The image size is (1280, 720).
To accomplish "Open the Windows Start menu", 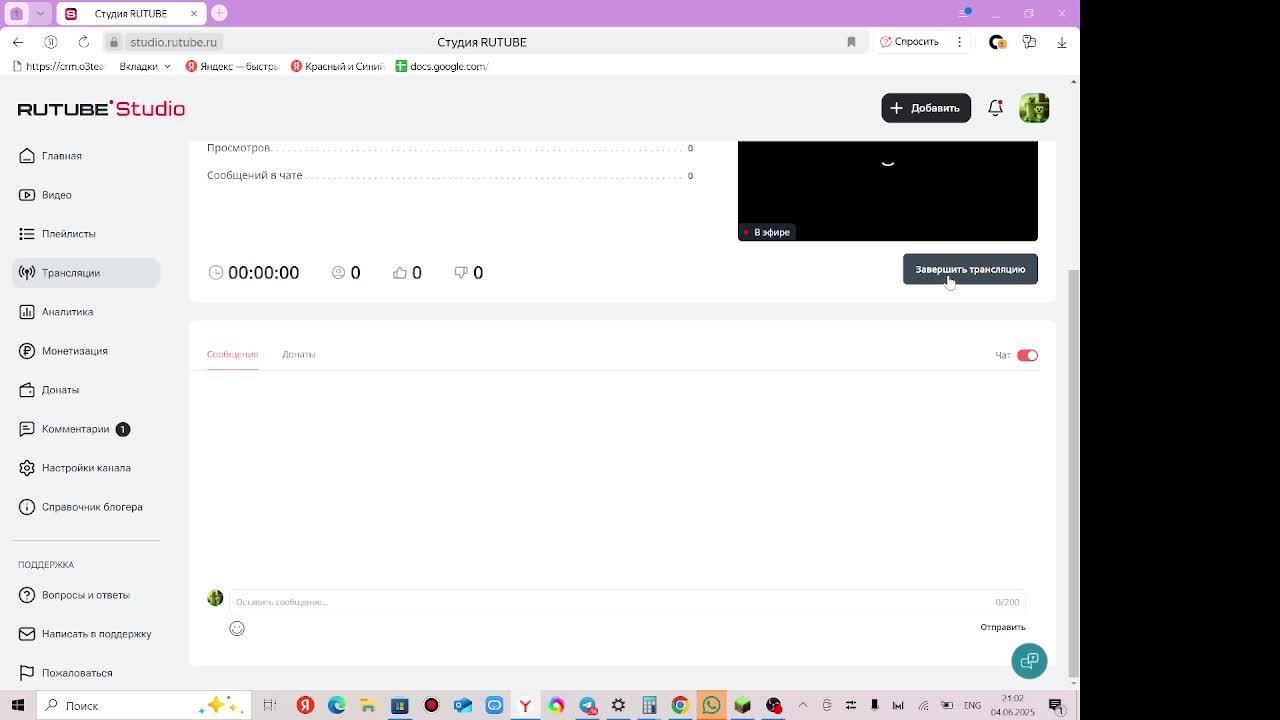I will pyautogui.click(x=18, y=705).
